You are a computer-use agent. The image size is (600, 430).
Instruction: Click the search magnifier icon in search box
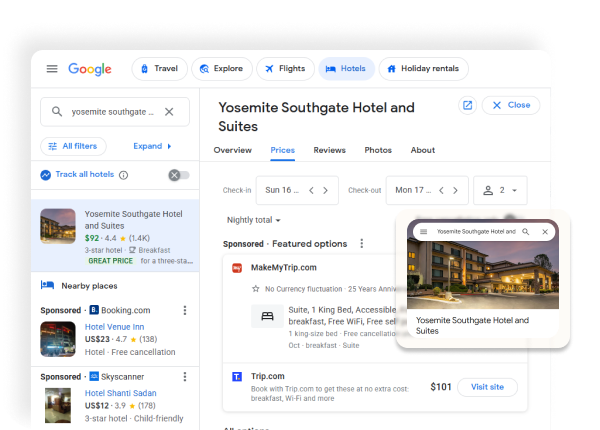[x=57, y=112]
